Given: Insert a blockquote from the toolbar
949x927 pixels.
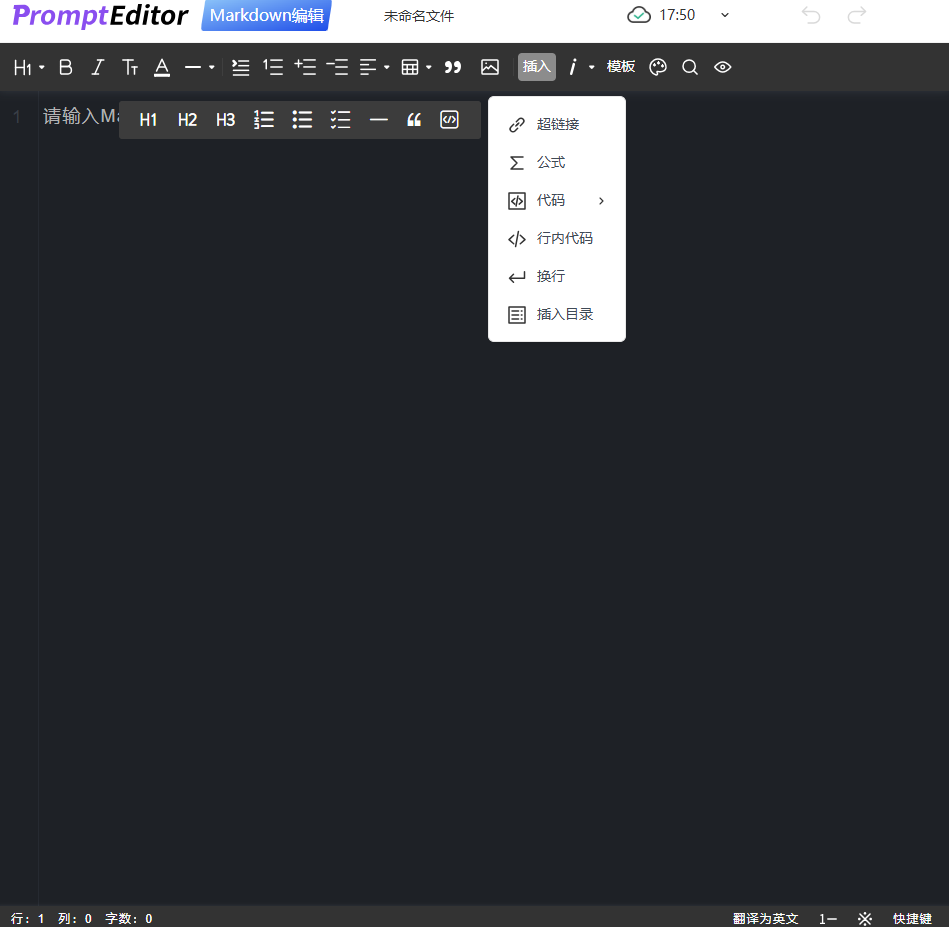Looking at the screenshot, I should pyautogui.click(x=453, y=67).
